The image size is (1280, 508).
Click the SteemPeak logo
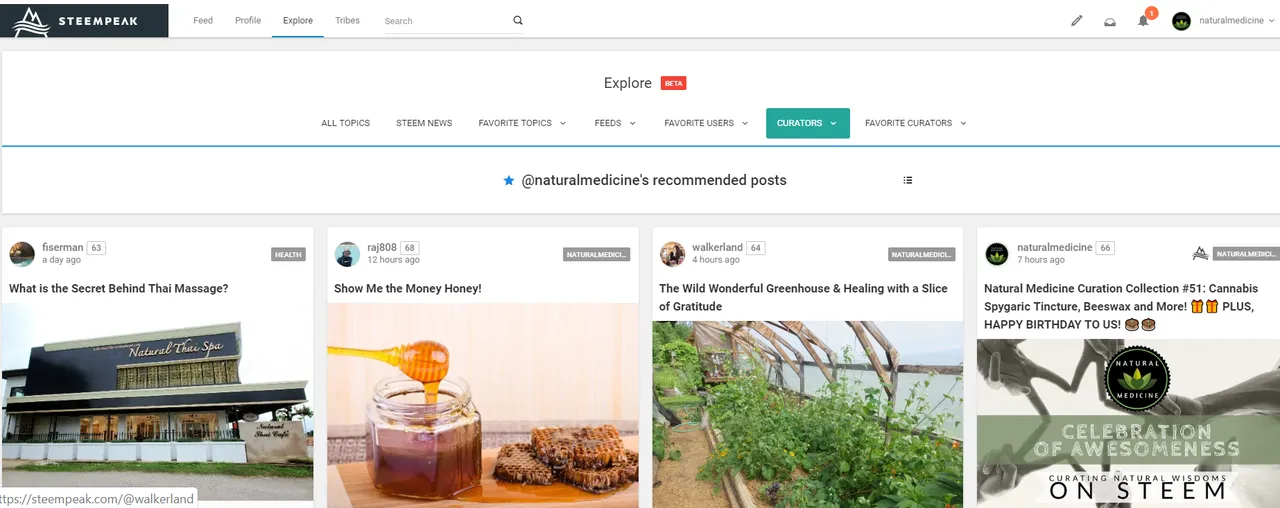click(x=84, y=19)
